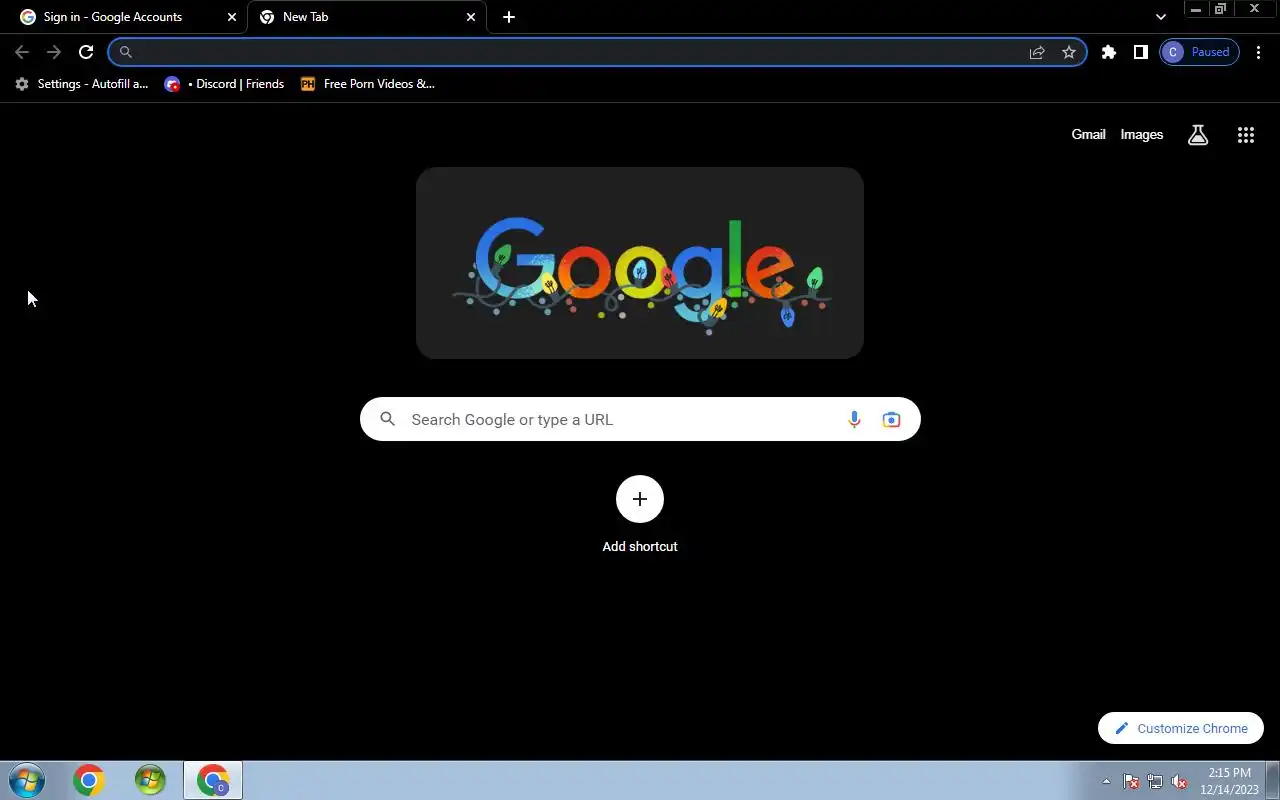Viewport: 1280px width, 800px height.
Task: Open the Settings - Autofill bookmark
Action: pos(81,84)
